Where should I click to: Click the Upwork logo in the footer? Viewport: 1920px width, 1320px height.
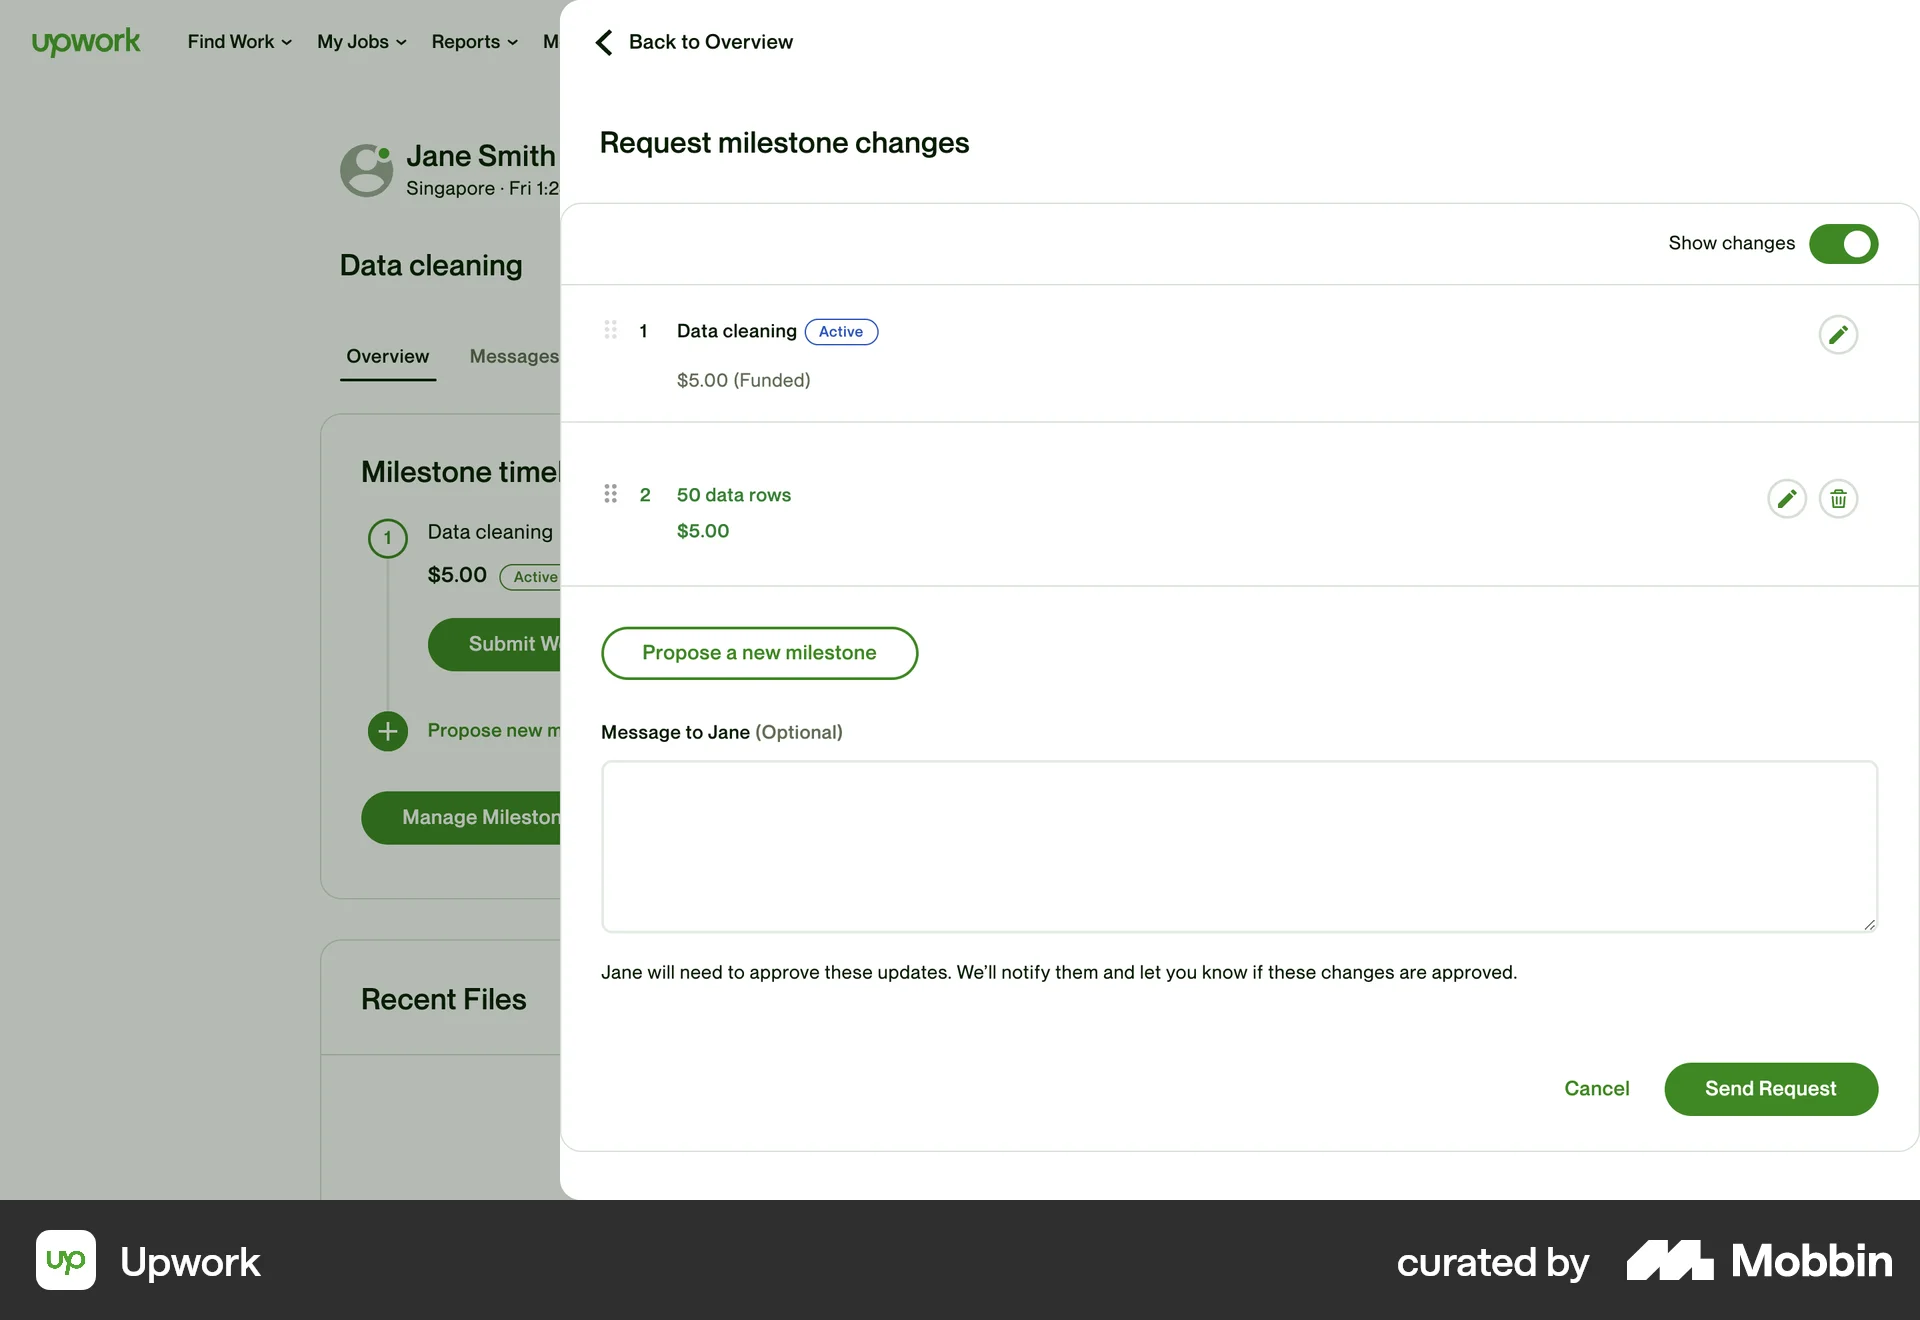66,1260
